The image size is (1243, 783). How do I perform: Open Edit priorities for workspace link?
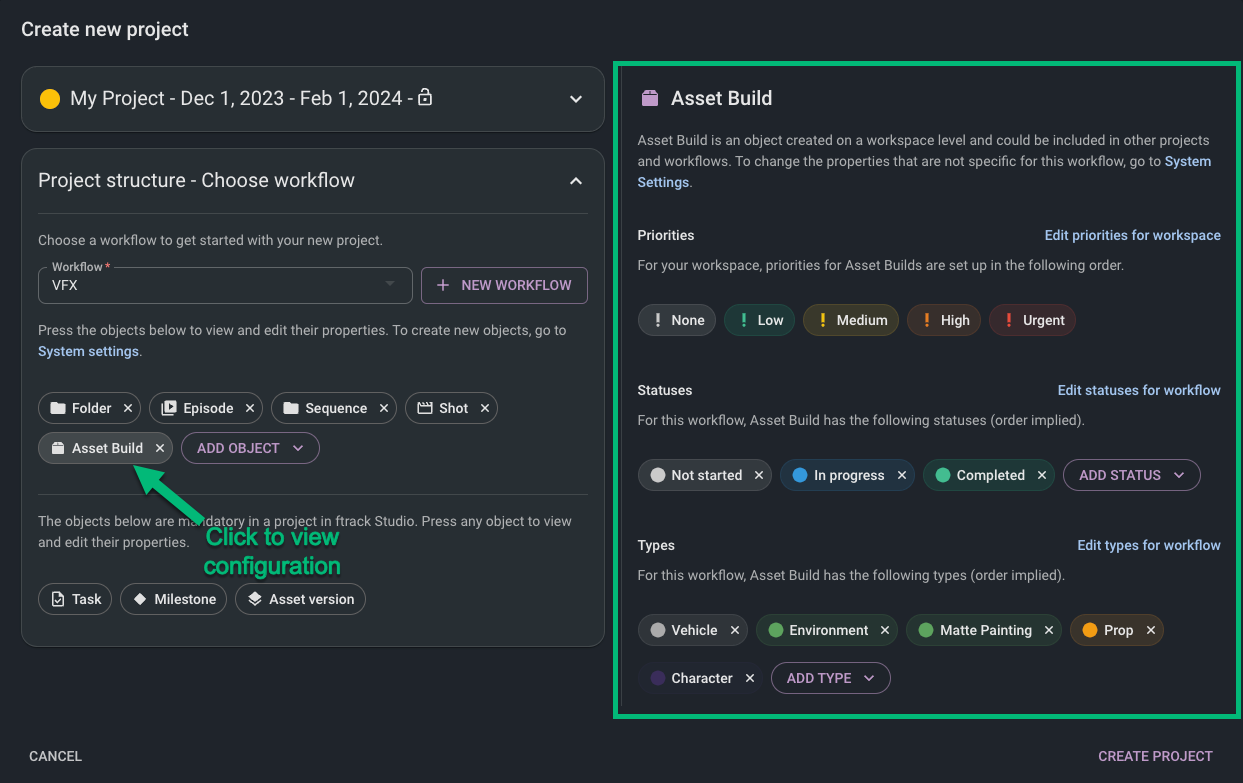[x=1132, y=235]
